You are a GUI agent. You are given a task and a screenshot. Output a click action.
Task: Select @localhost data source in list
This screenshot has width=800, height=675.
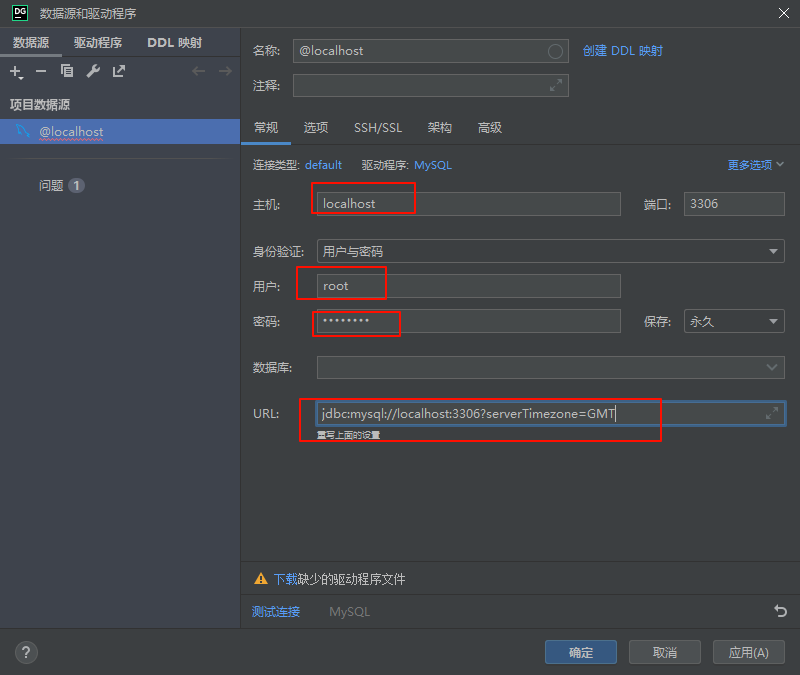coord(120,132)
